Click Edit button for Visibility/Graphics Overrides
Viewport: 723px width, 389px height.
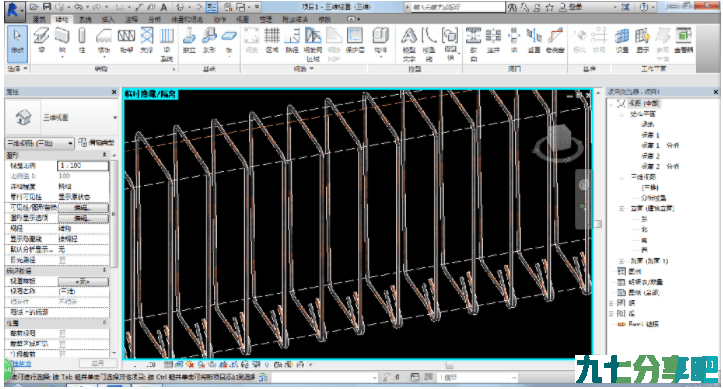[x=83, y=207]
